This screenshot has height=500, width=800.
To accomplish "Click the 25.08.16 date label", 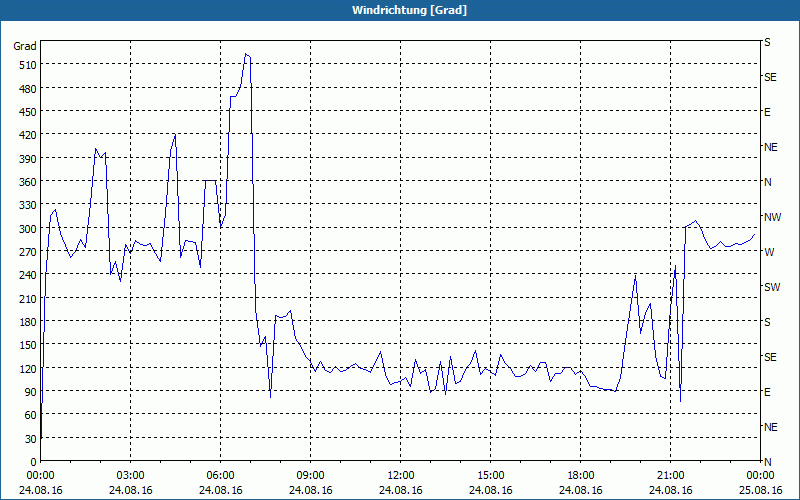I will 760,490.
